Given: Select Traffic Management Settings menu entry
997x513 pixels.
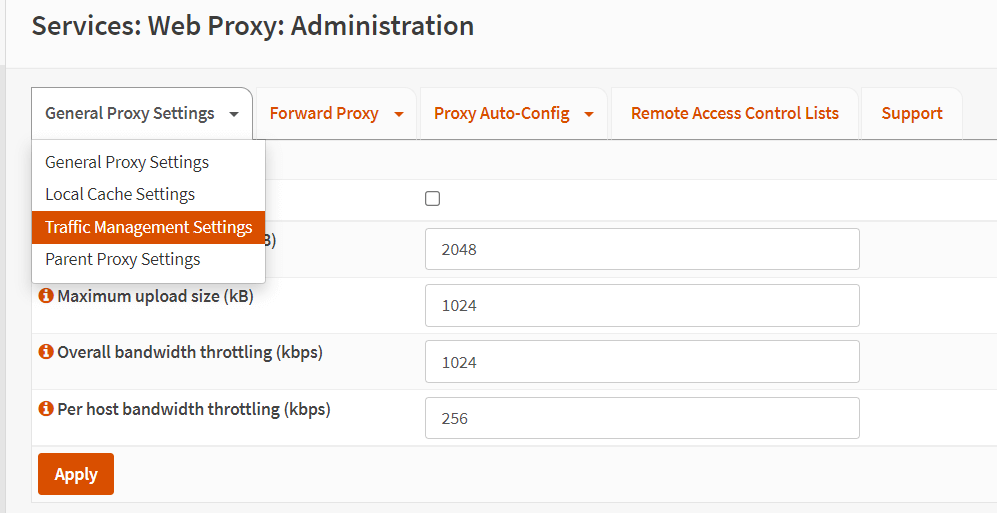Looking at the screenshot, I should tap(148, 227).
